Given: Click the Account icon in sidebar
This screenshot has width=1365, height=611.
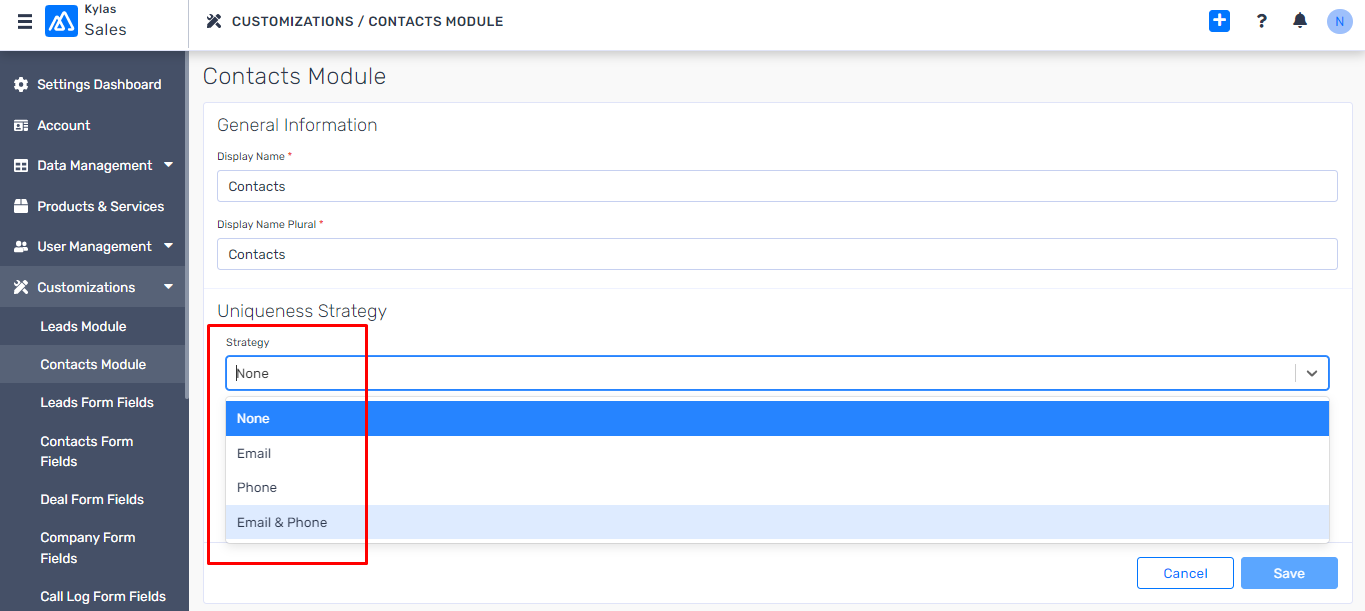Looking at the screenshot, I should [x=21, y=126].
